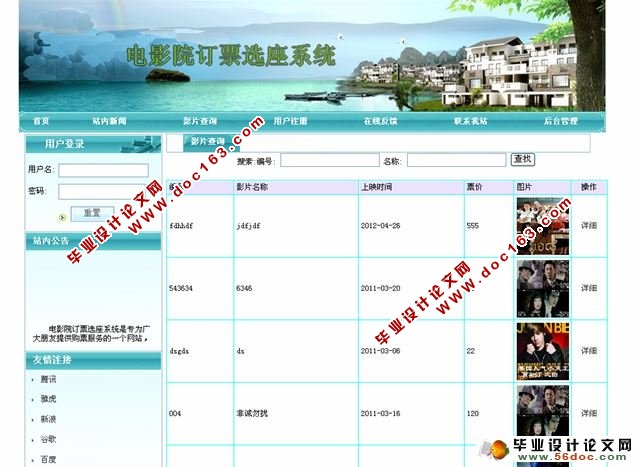The height and width of the screenshot is (467, 642).
Task: Click the poster thumbnail for 非诚勿扰
Action: [543, 411]
